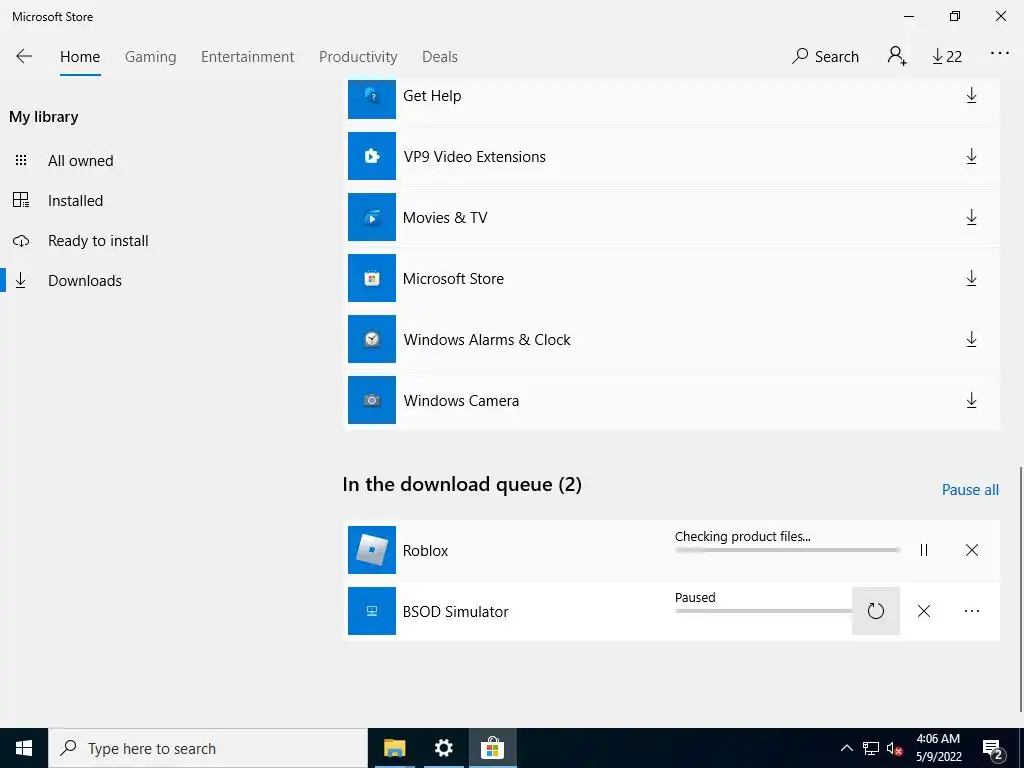1024x768 pixels.
Task: Click the Roblox app tile icon
Action: point(372,550)
